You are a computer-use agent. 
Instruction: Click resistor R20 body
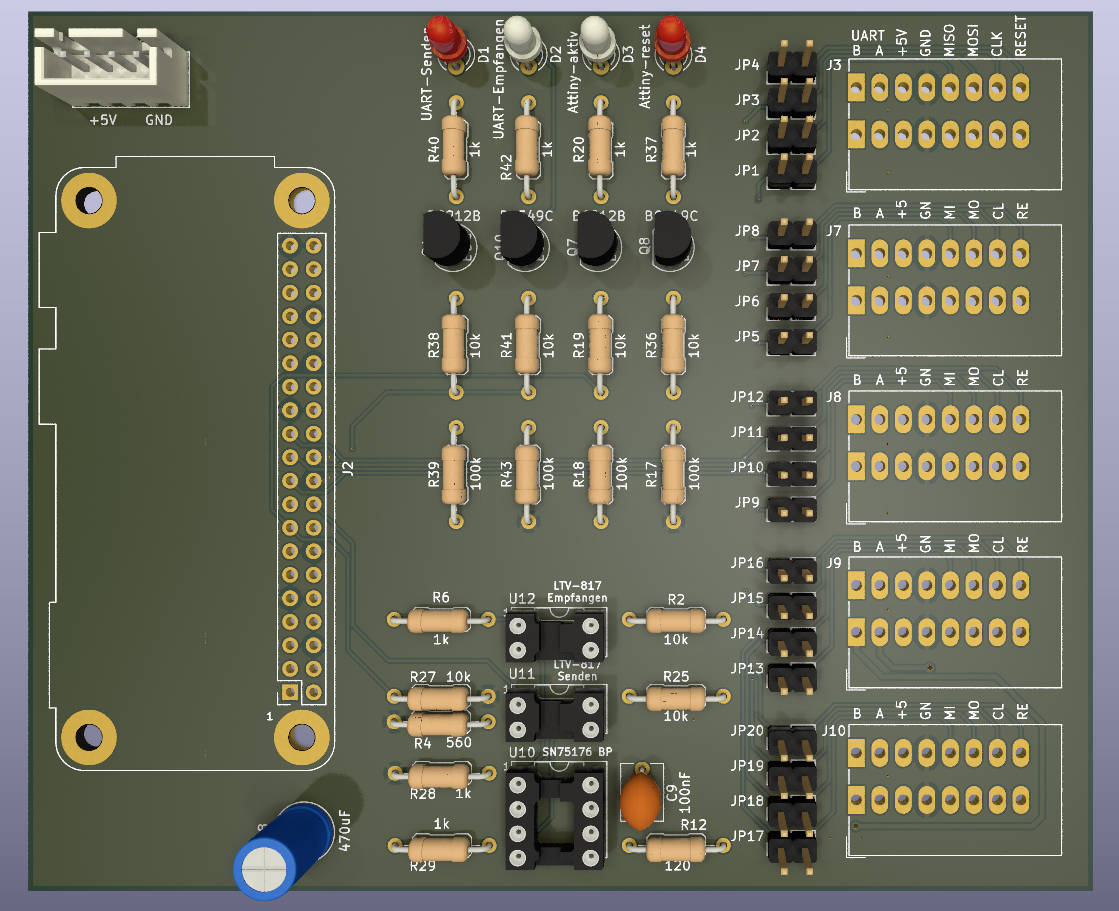(x=600, y=148)
